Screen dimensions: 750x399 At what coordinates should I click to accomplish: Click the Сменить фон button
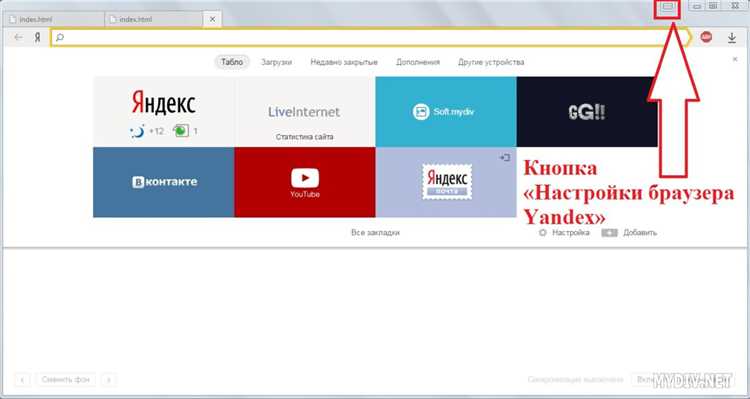pos(66,379)
